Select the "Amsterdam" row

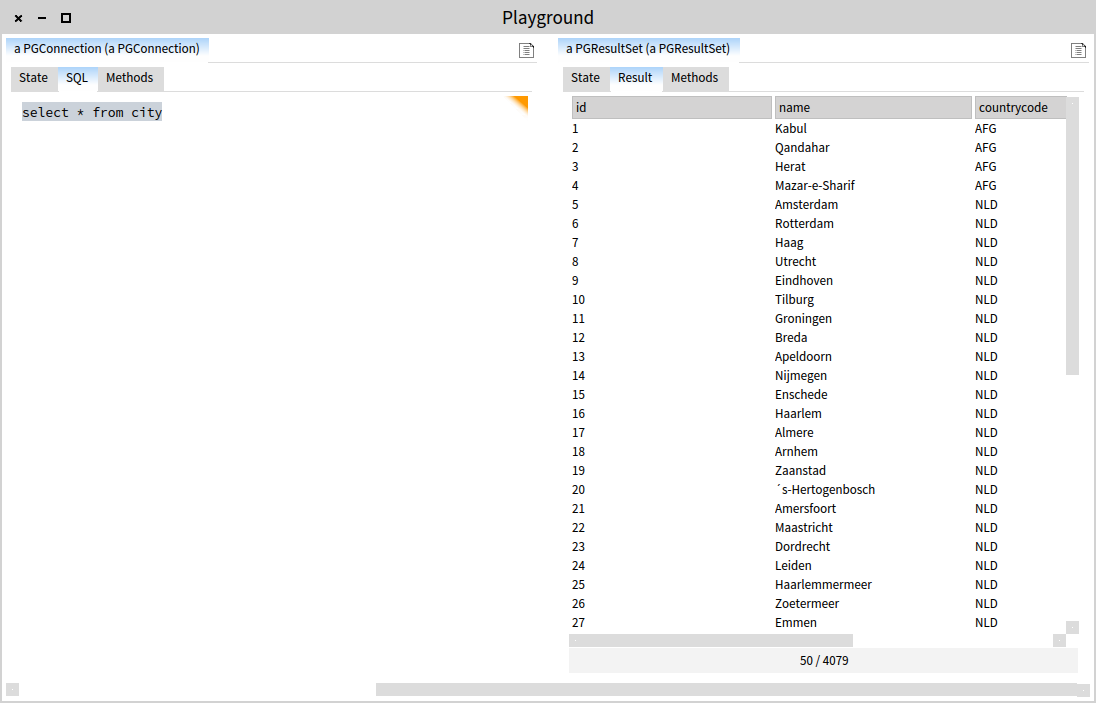[x=818, y=205]
